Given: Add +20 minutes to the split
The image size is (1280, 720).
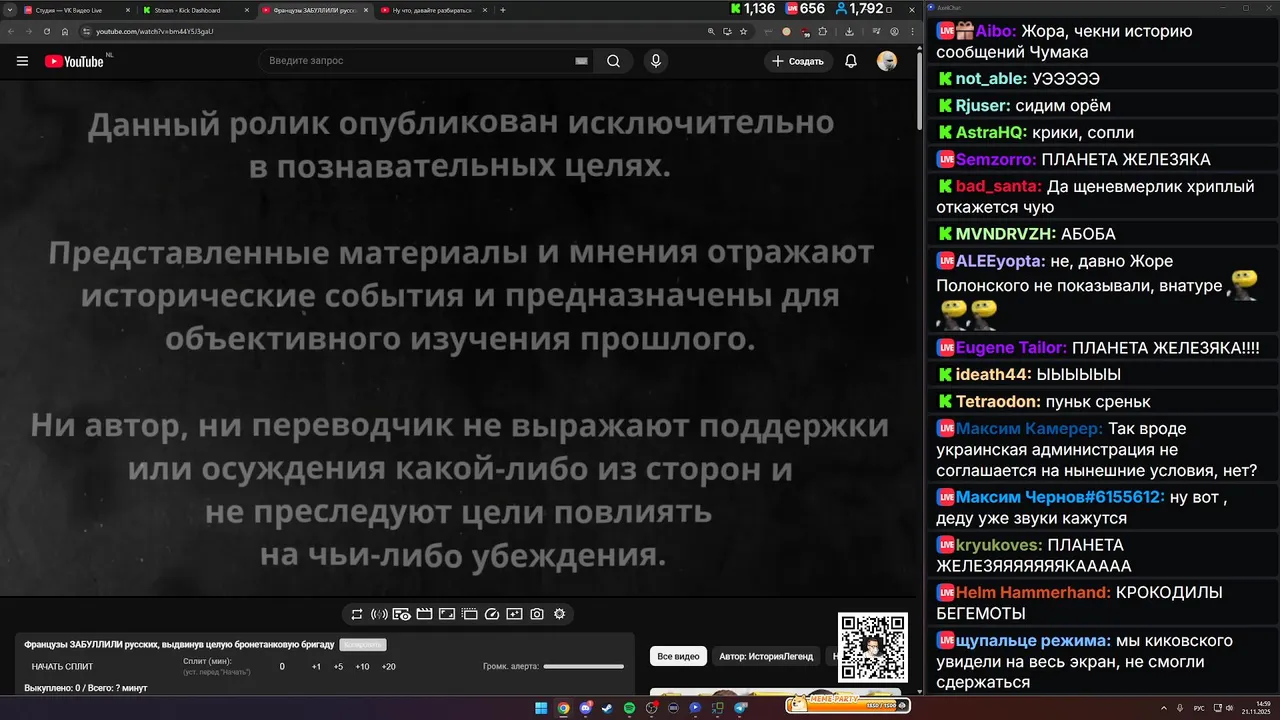Looking at the screenshot, I should tap(388, 667).
